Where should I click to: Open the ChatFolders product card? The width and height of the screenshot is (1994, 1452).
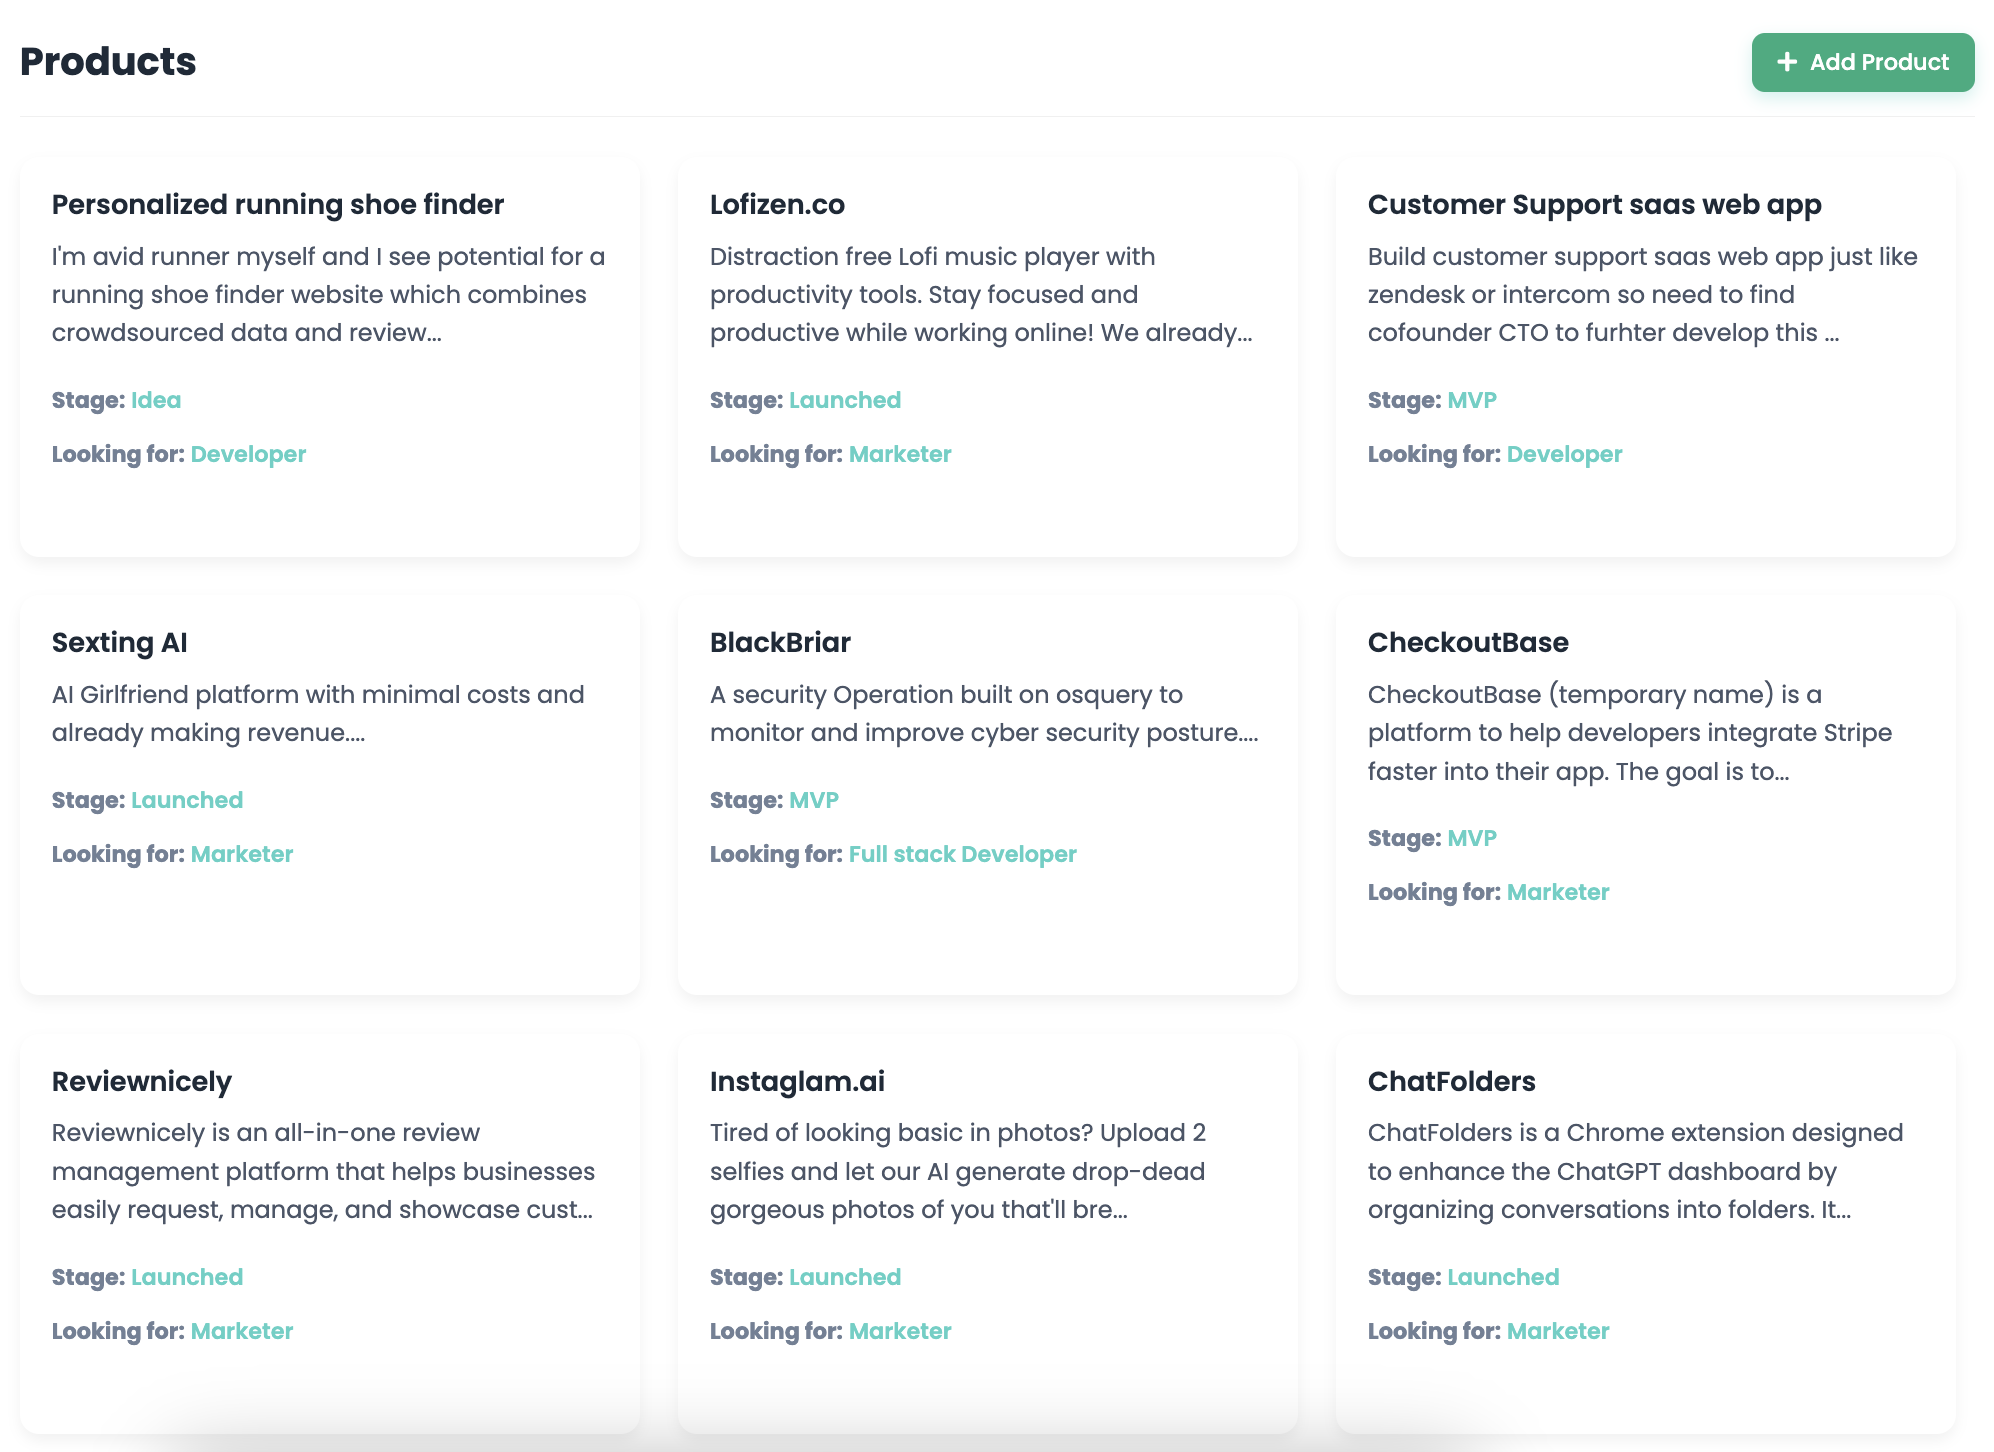click(1452, 1081)
